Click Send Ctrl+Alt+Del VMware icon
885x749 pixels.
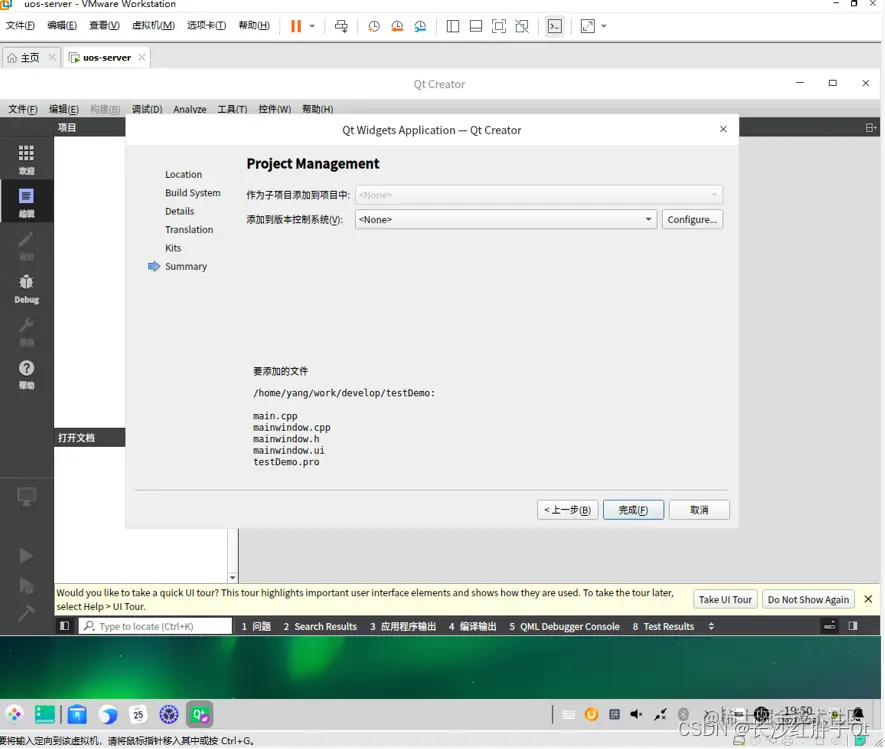[x=341, y=26]
